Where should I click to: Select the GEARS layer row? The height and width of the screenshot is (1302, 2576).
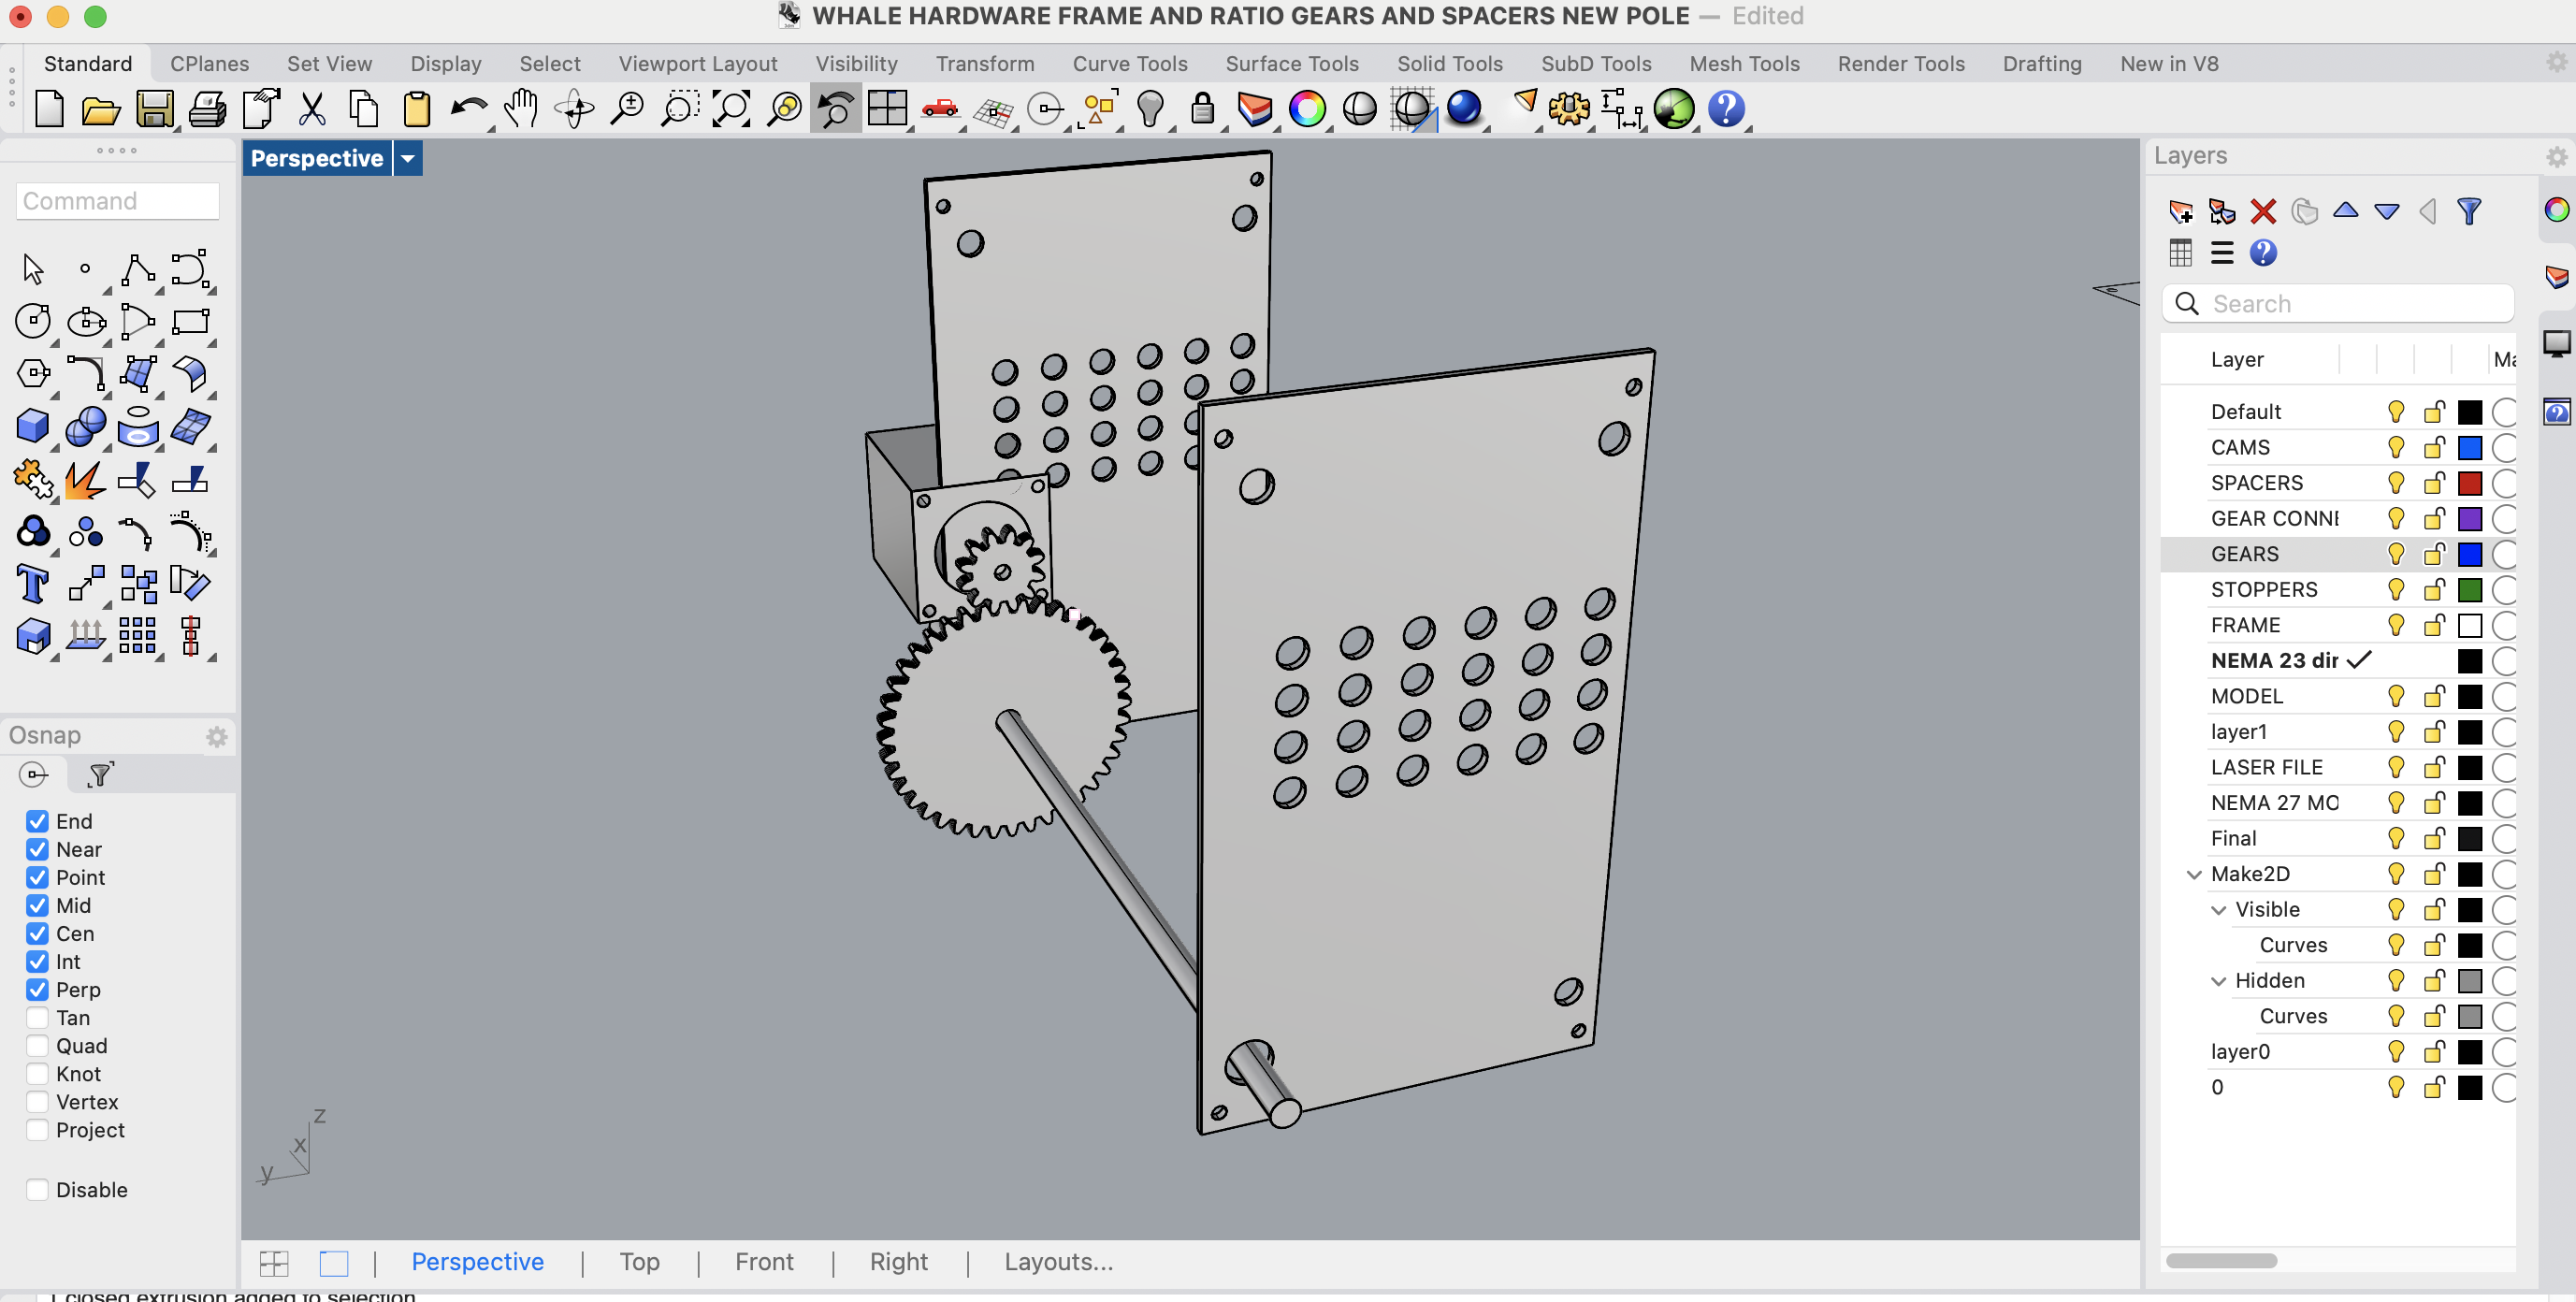point(2337,554)
